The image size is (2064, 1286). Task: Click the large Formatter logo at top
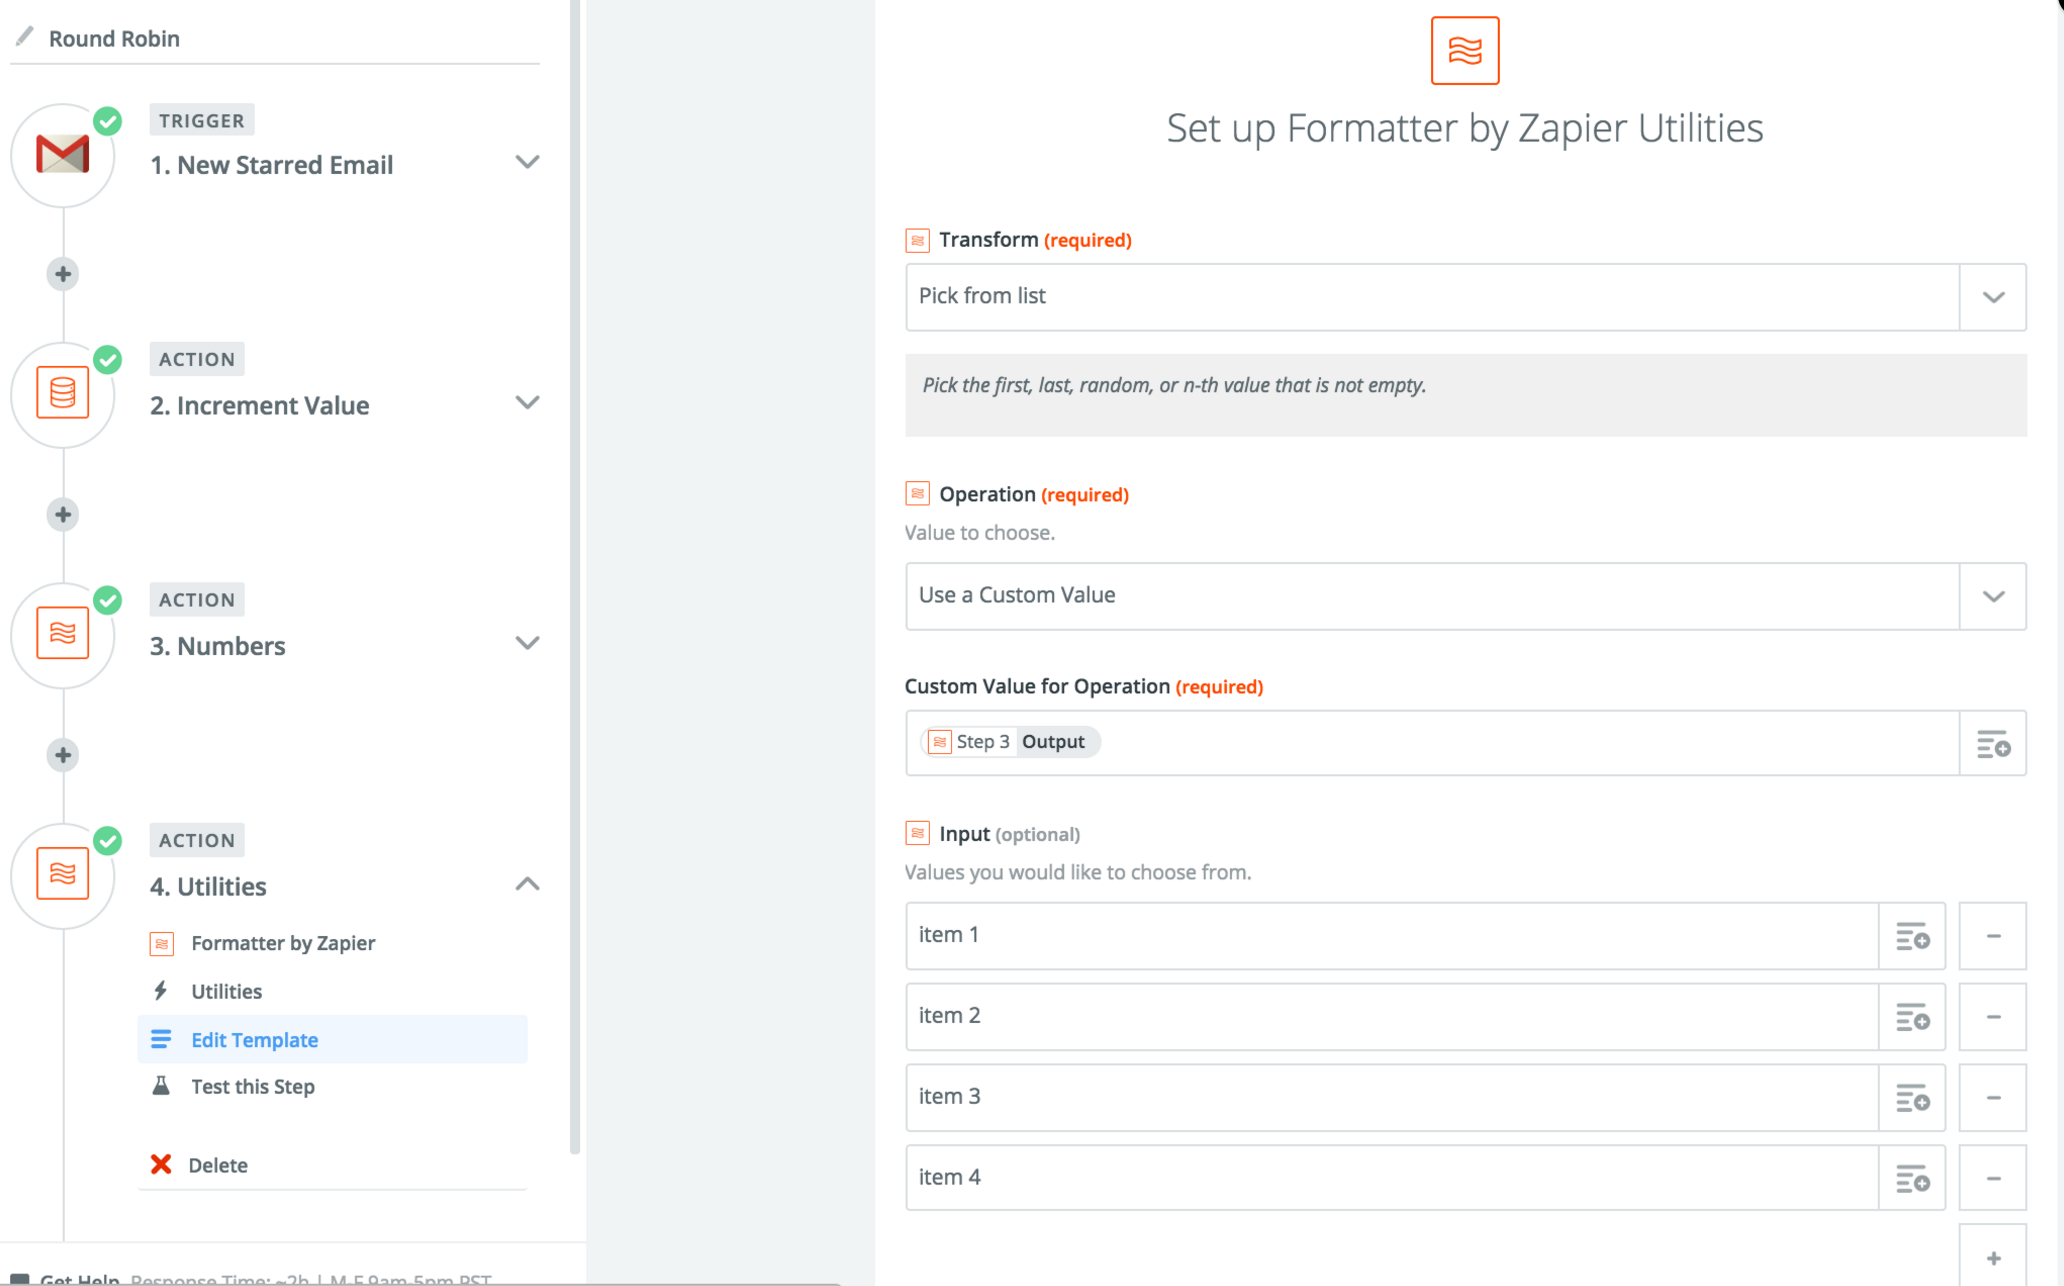[1465, 50]
